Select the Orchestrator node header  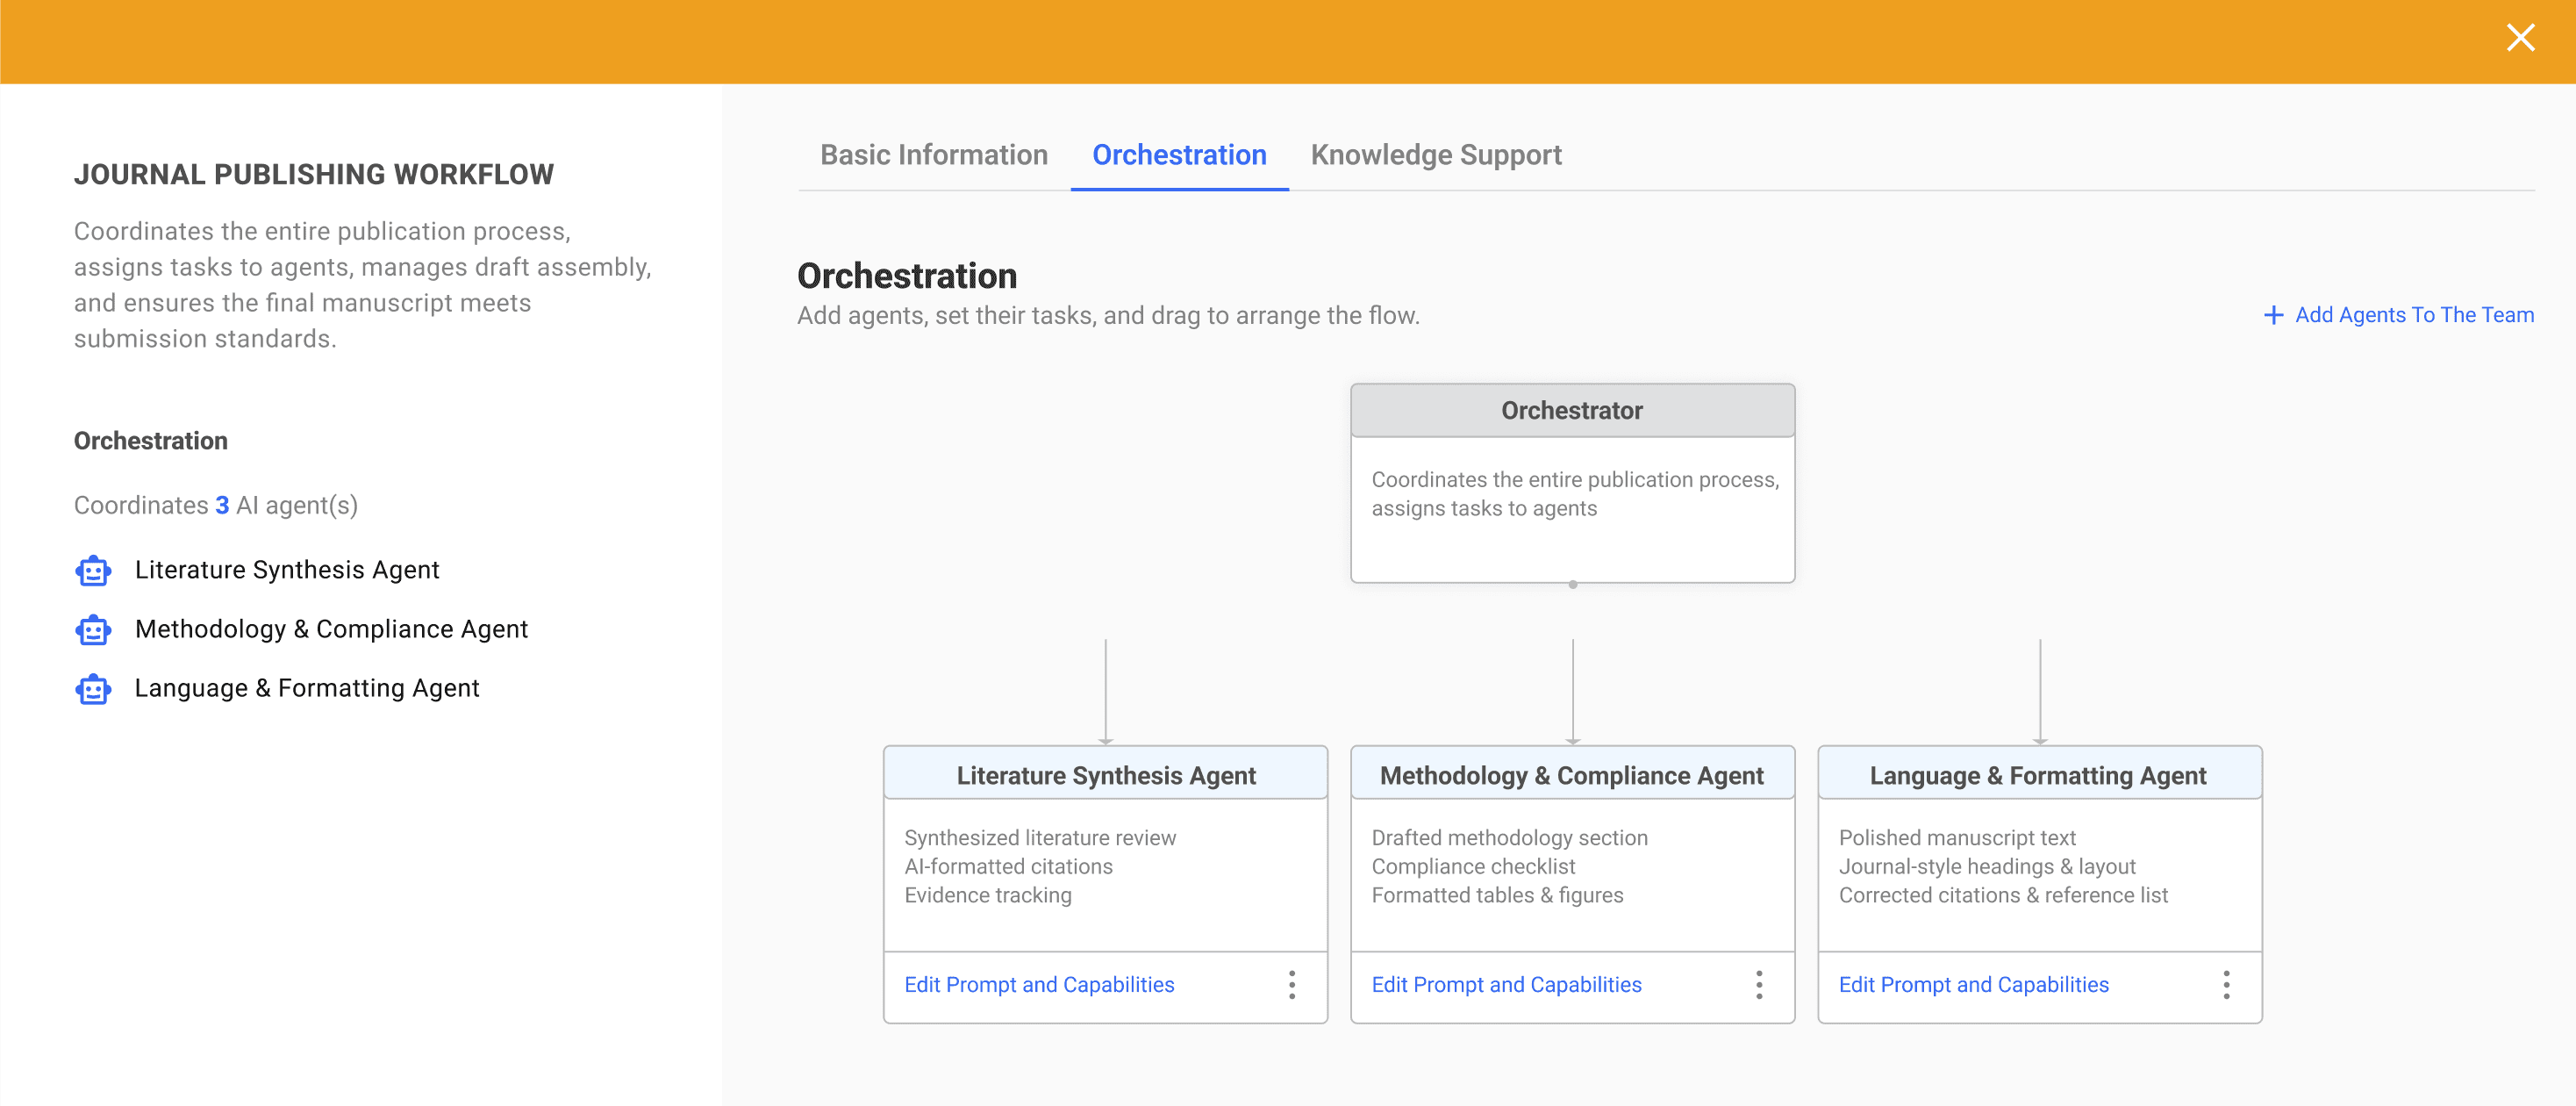click(x=1571, y=410)
